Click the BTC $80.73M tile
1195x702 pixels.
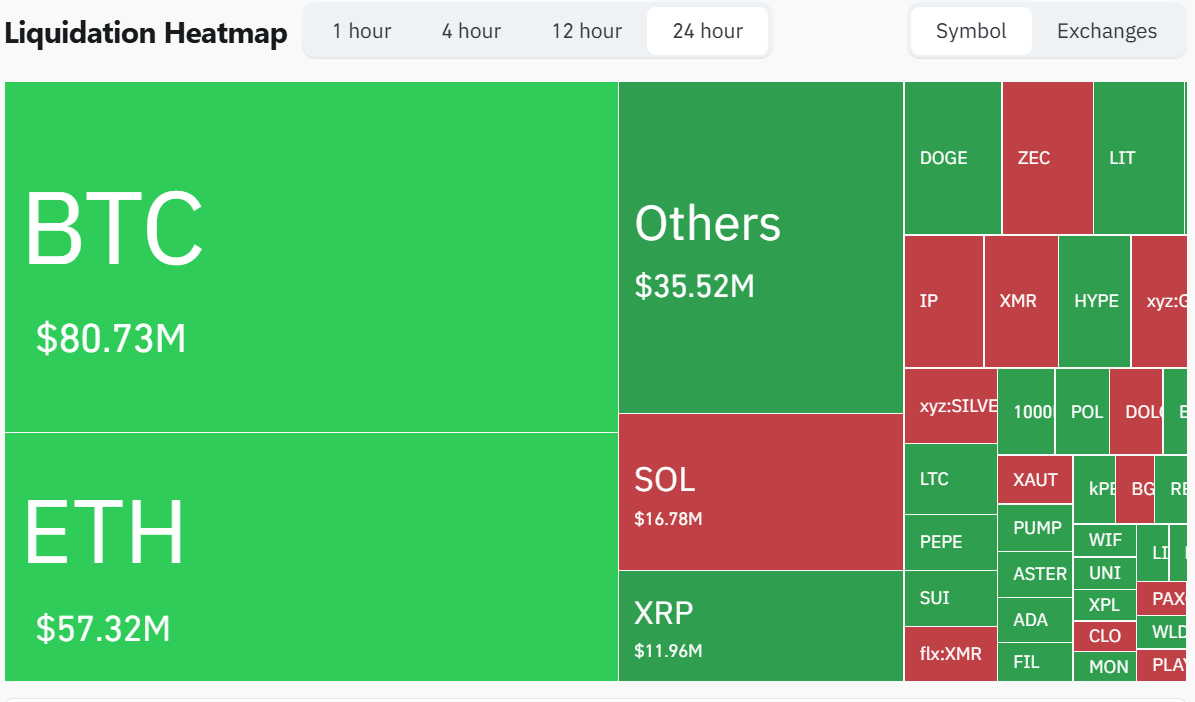tap(311, 257)
